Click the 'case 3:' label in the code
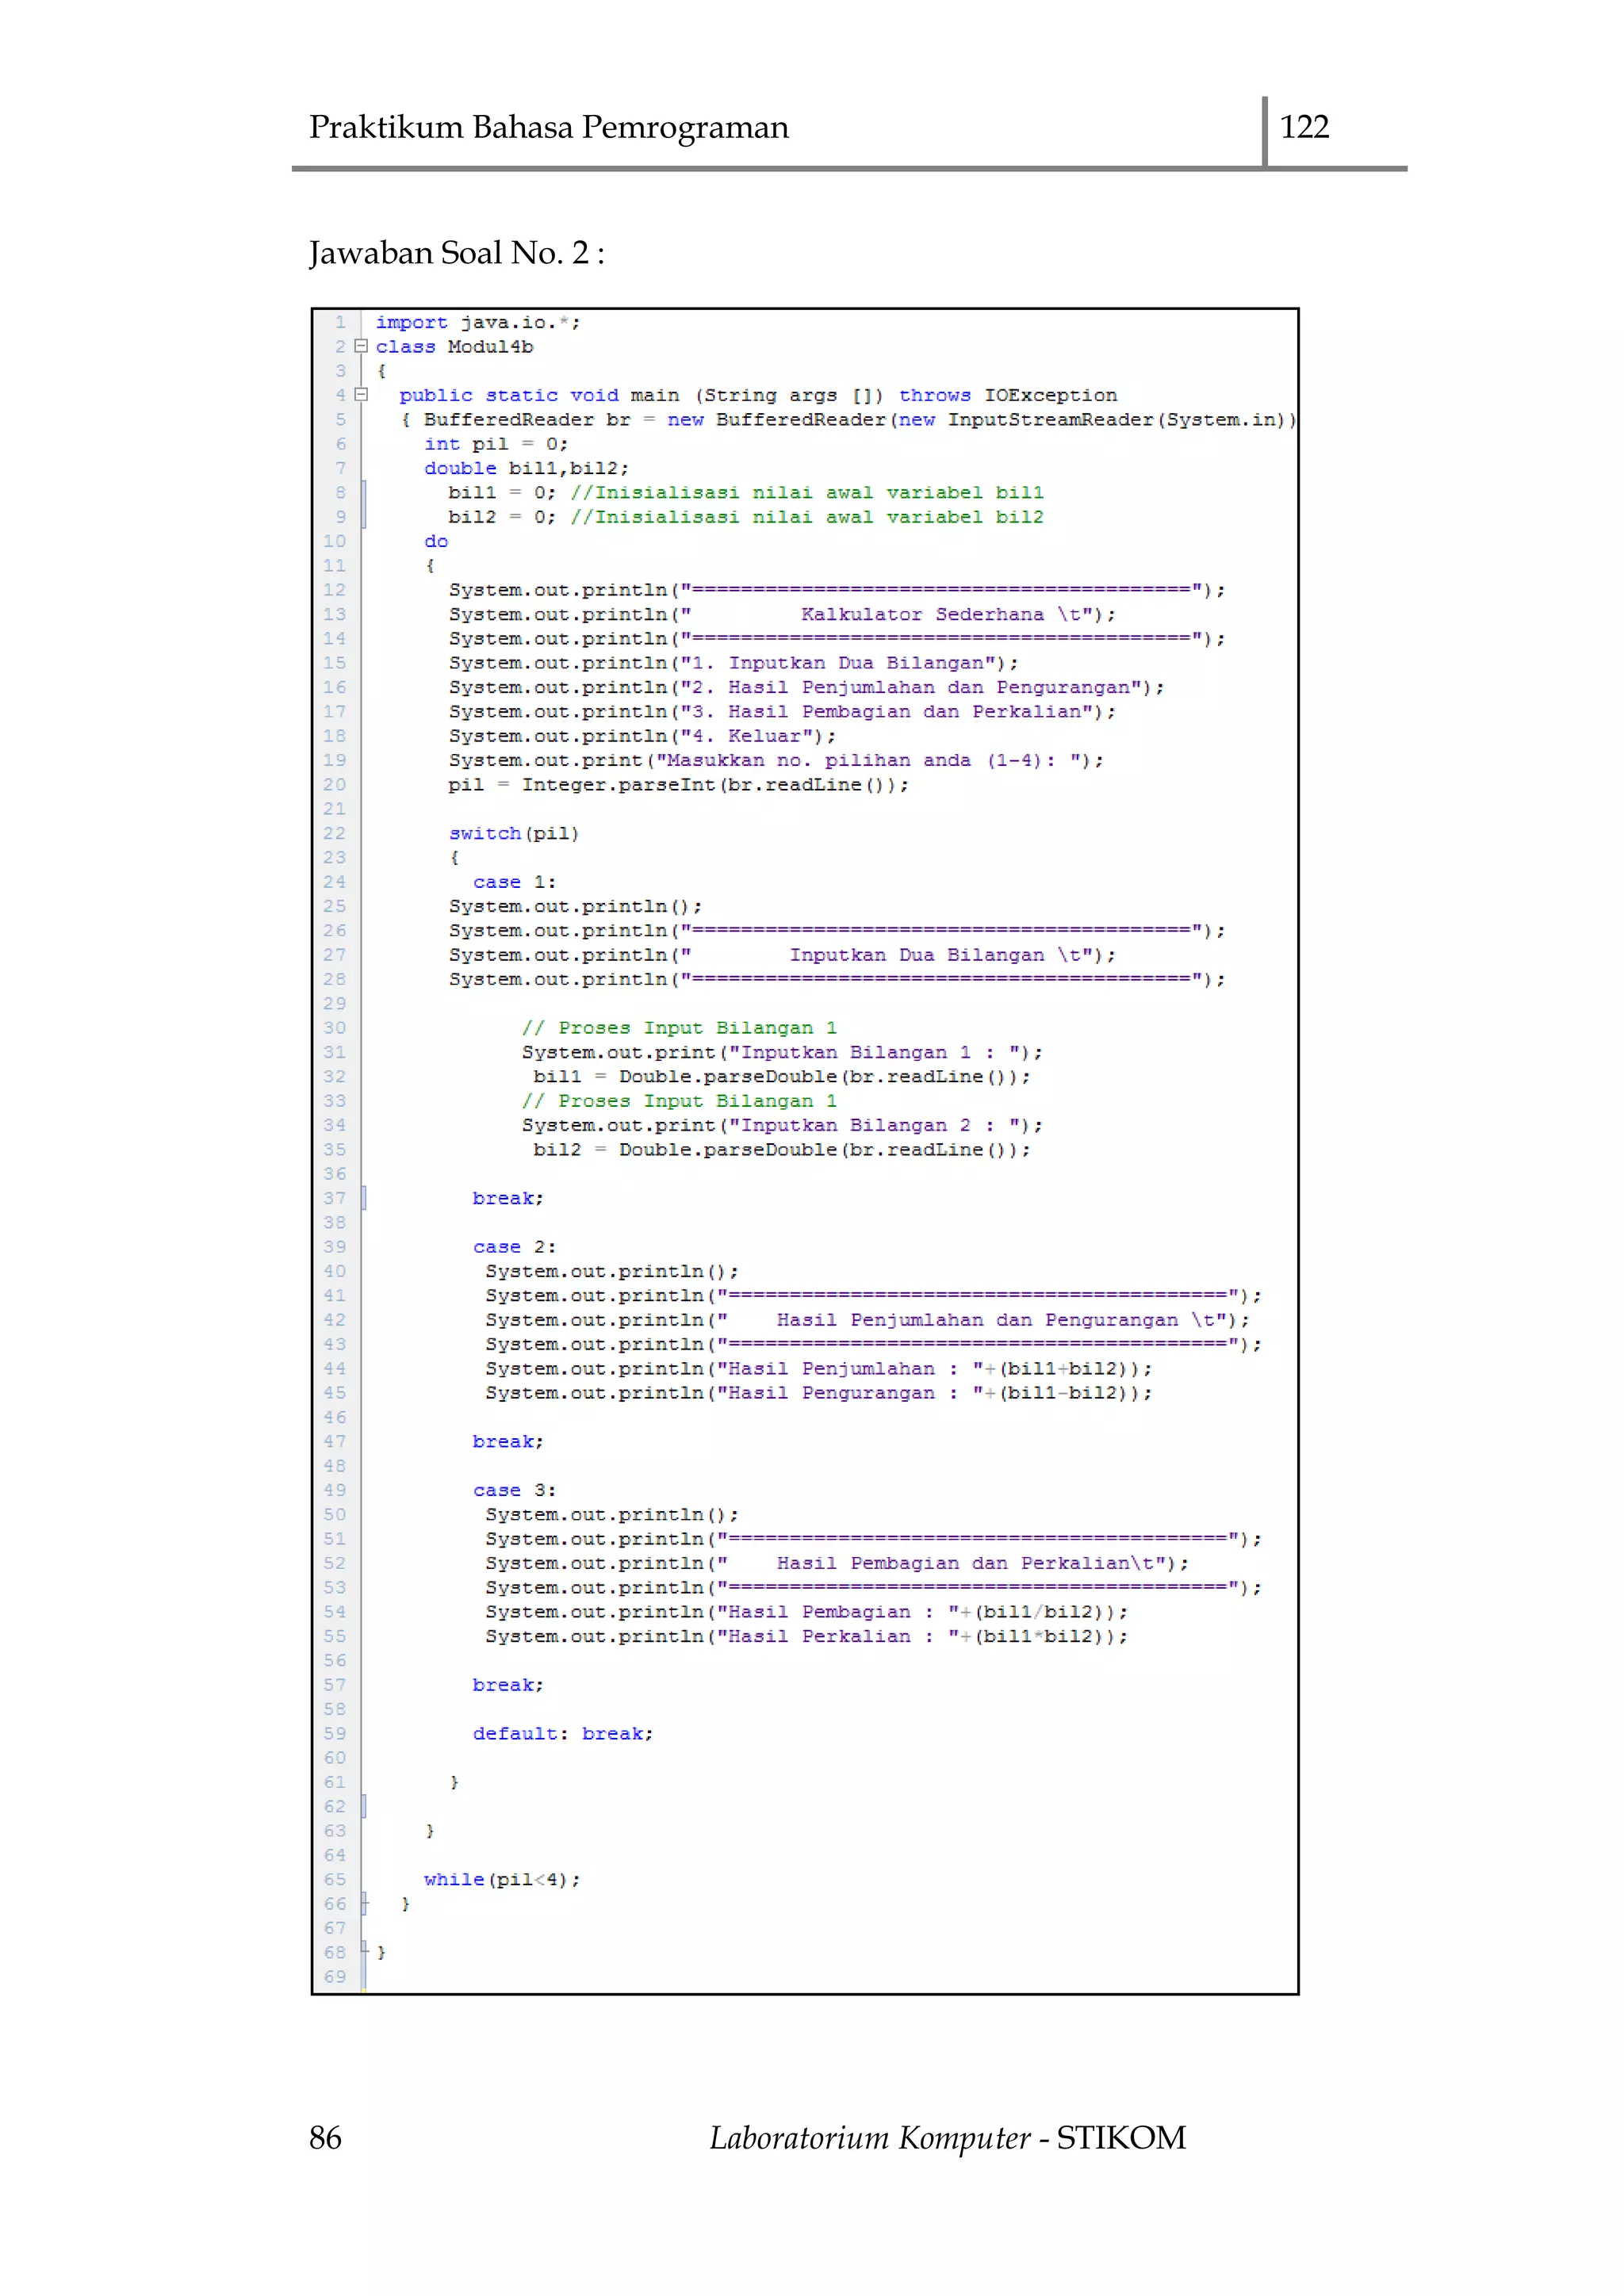The height and width of the screenshot is (2296, 1624). click(x=514, y=1490)
